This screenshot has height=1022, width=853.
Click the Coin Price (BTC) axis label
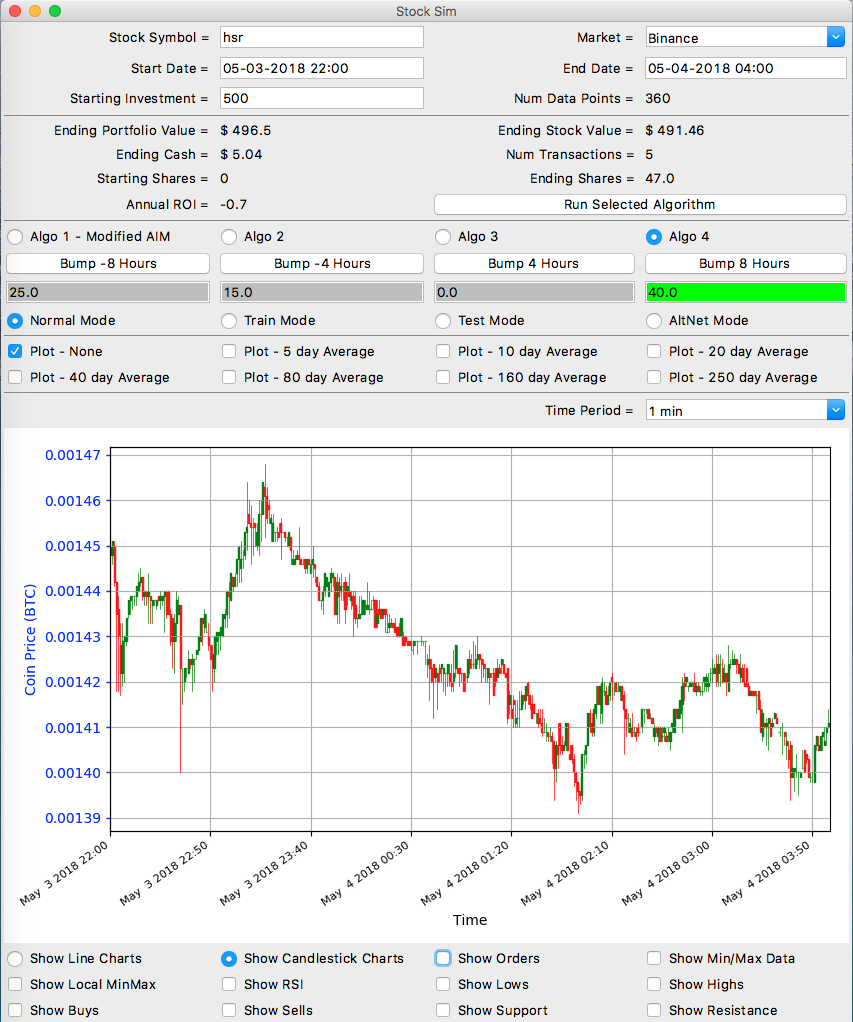tap(30, 639)
